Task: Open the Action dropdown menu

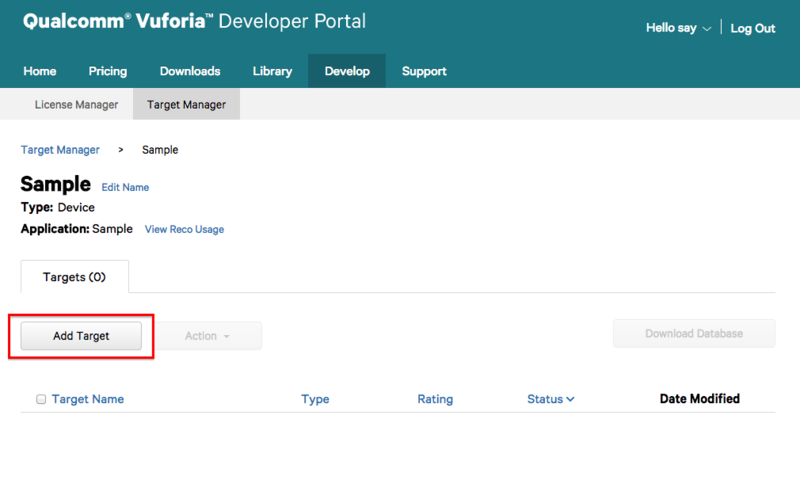Action: pos(208,336)
